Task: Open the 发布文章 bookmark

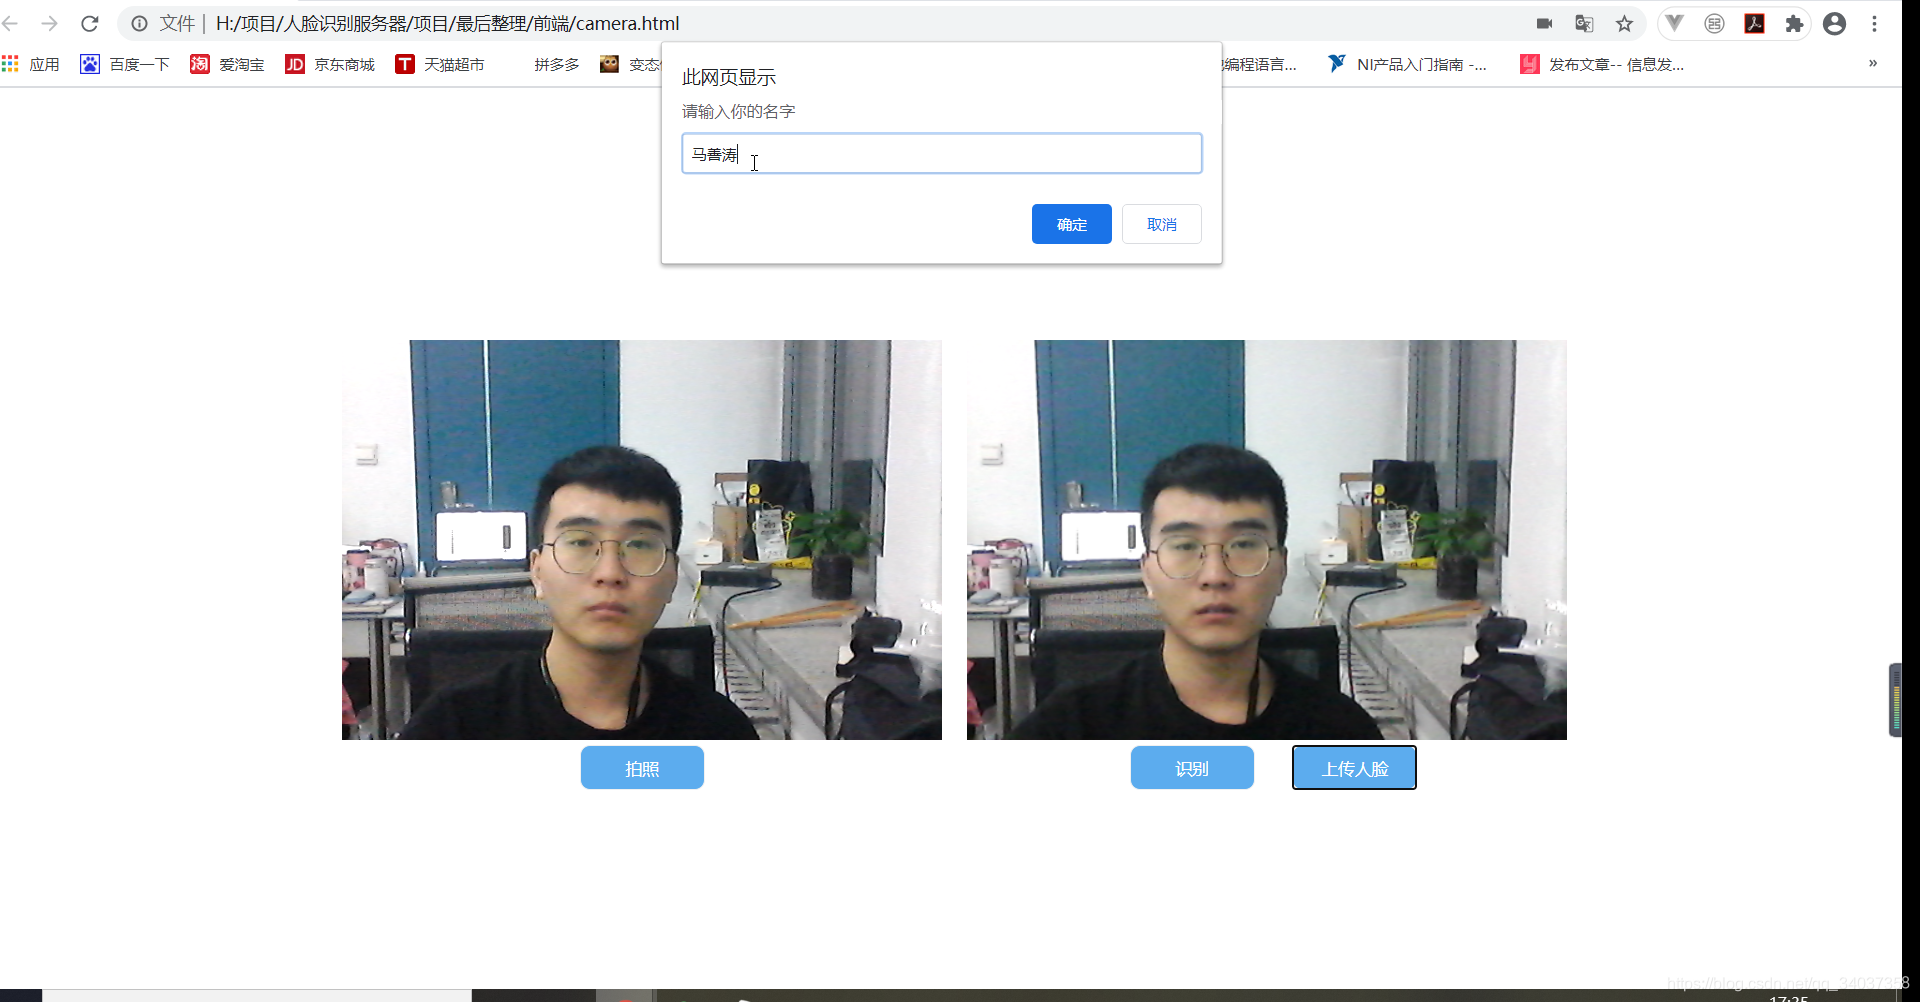Action: [x=1602, y=64]
